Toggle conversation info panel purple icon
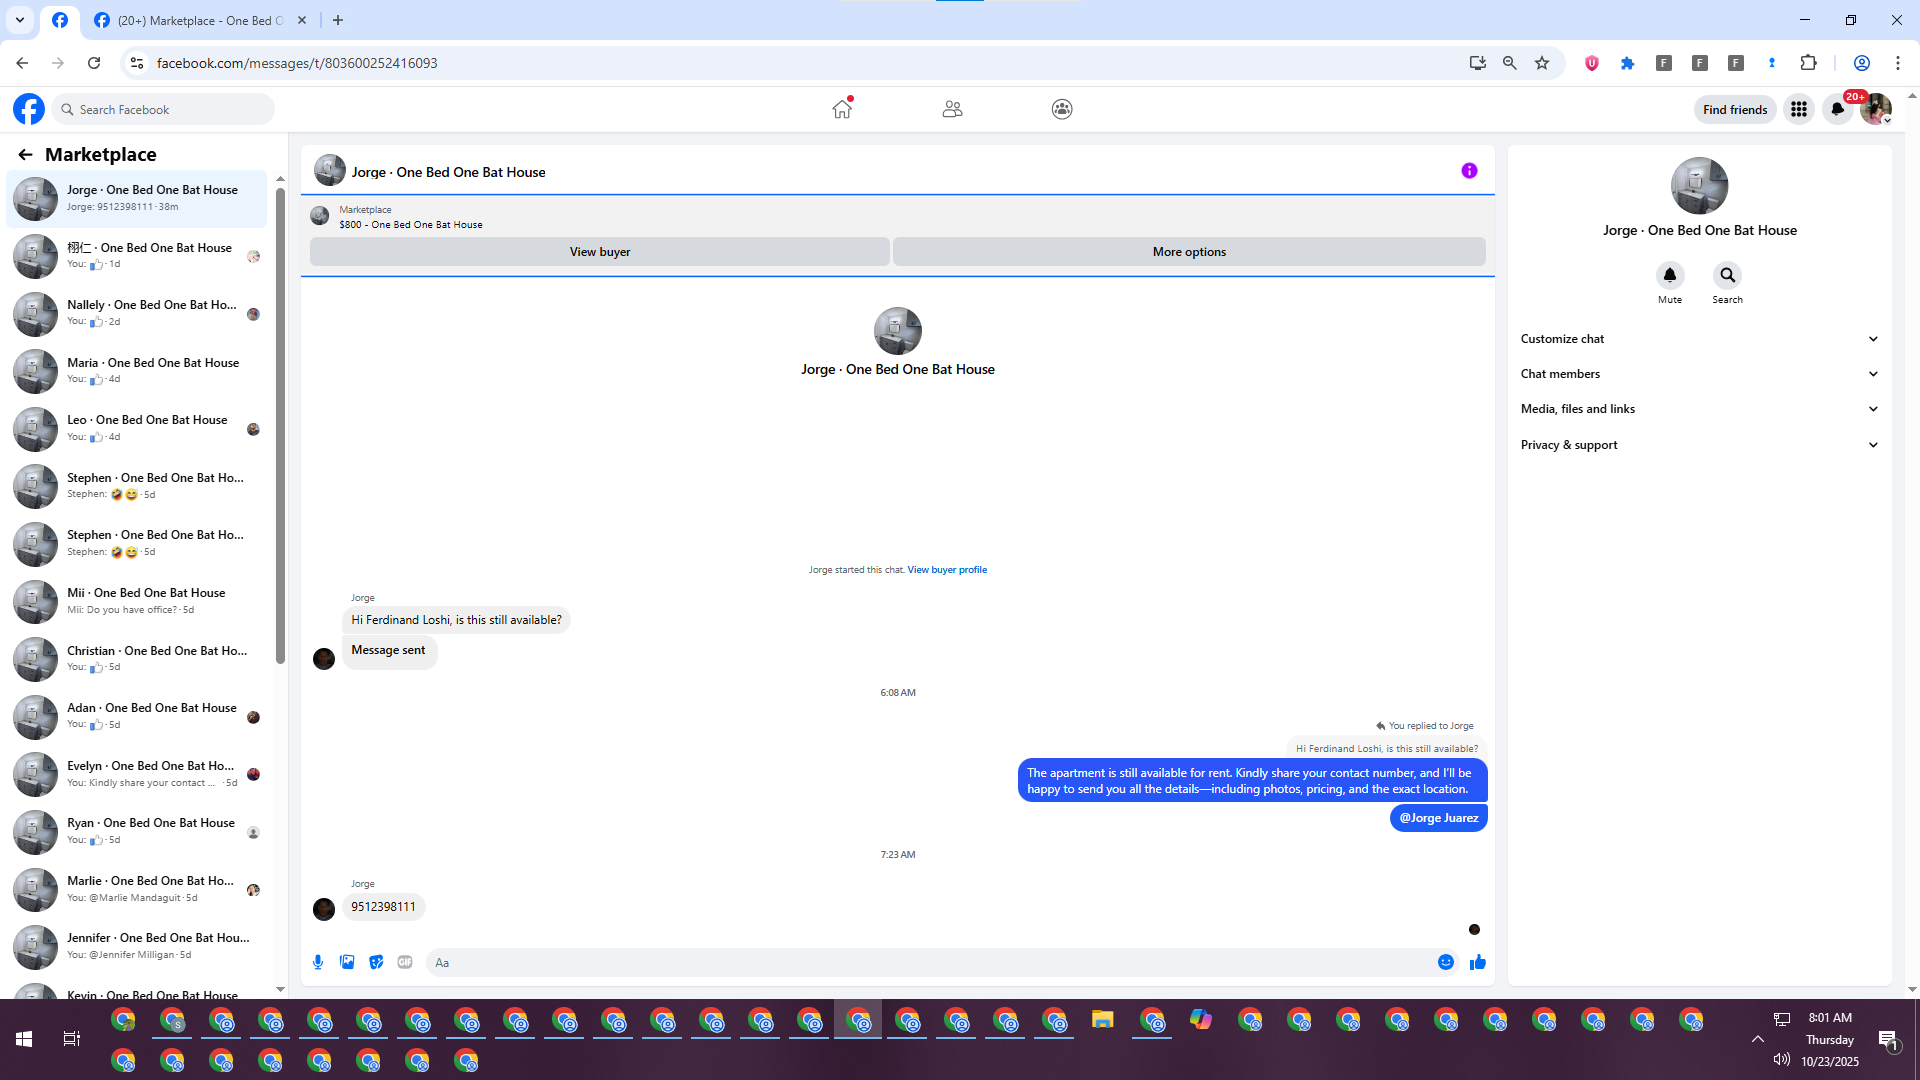 tap(1469, 171)
